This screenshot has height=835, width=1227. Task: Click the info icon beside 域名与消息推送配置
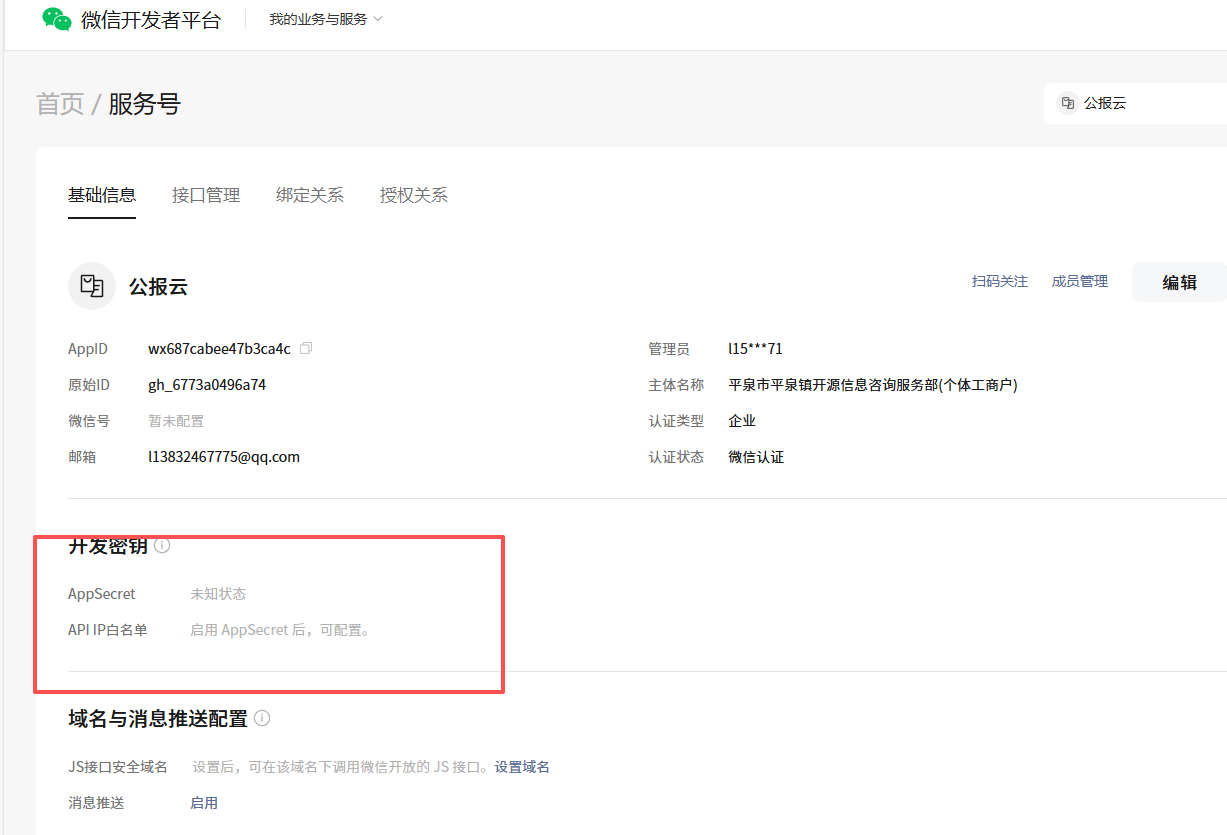[262, 718]
